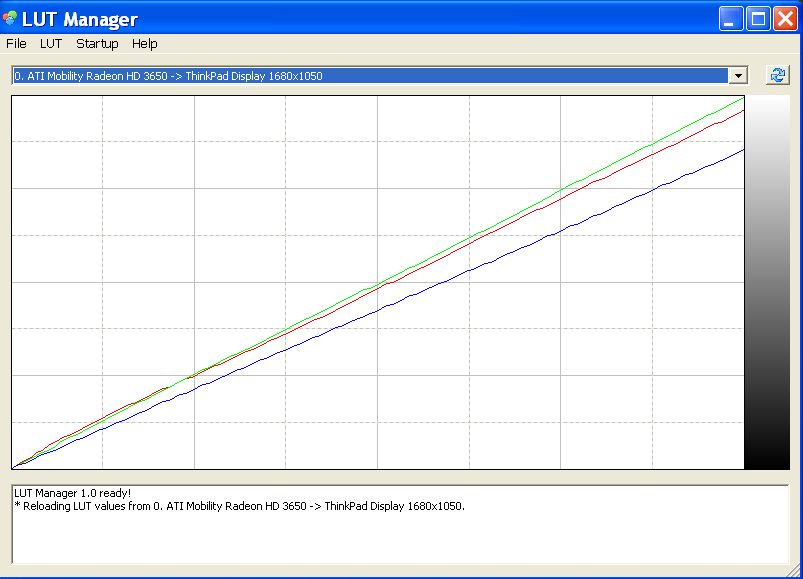This screenshot has width=803, height=579.
Task: Maximize the LUT Manager window
Action: click(x=758, y=18)
